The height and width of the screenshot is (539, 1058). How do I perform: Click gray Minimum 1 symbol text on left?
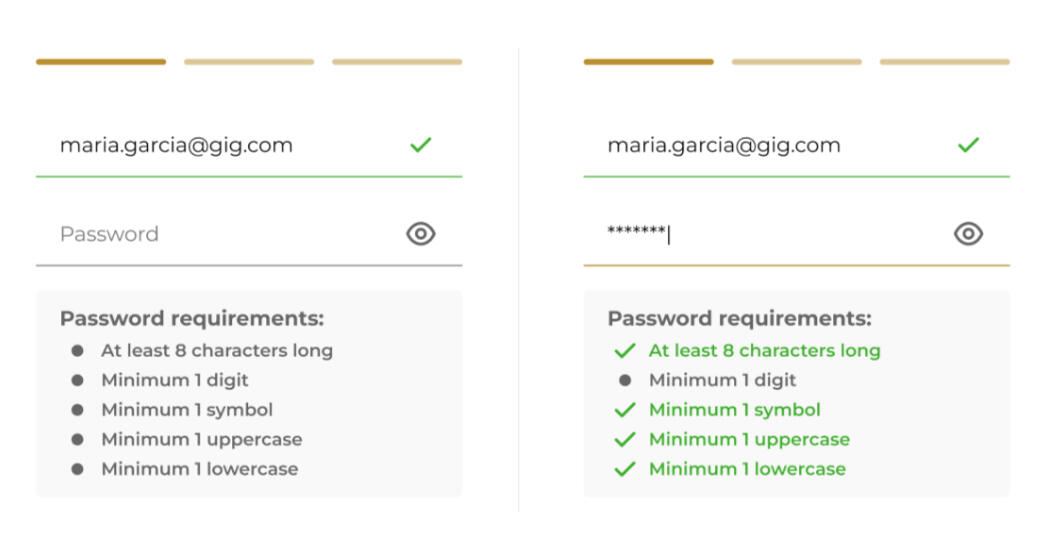coord(187,410)
